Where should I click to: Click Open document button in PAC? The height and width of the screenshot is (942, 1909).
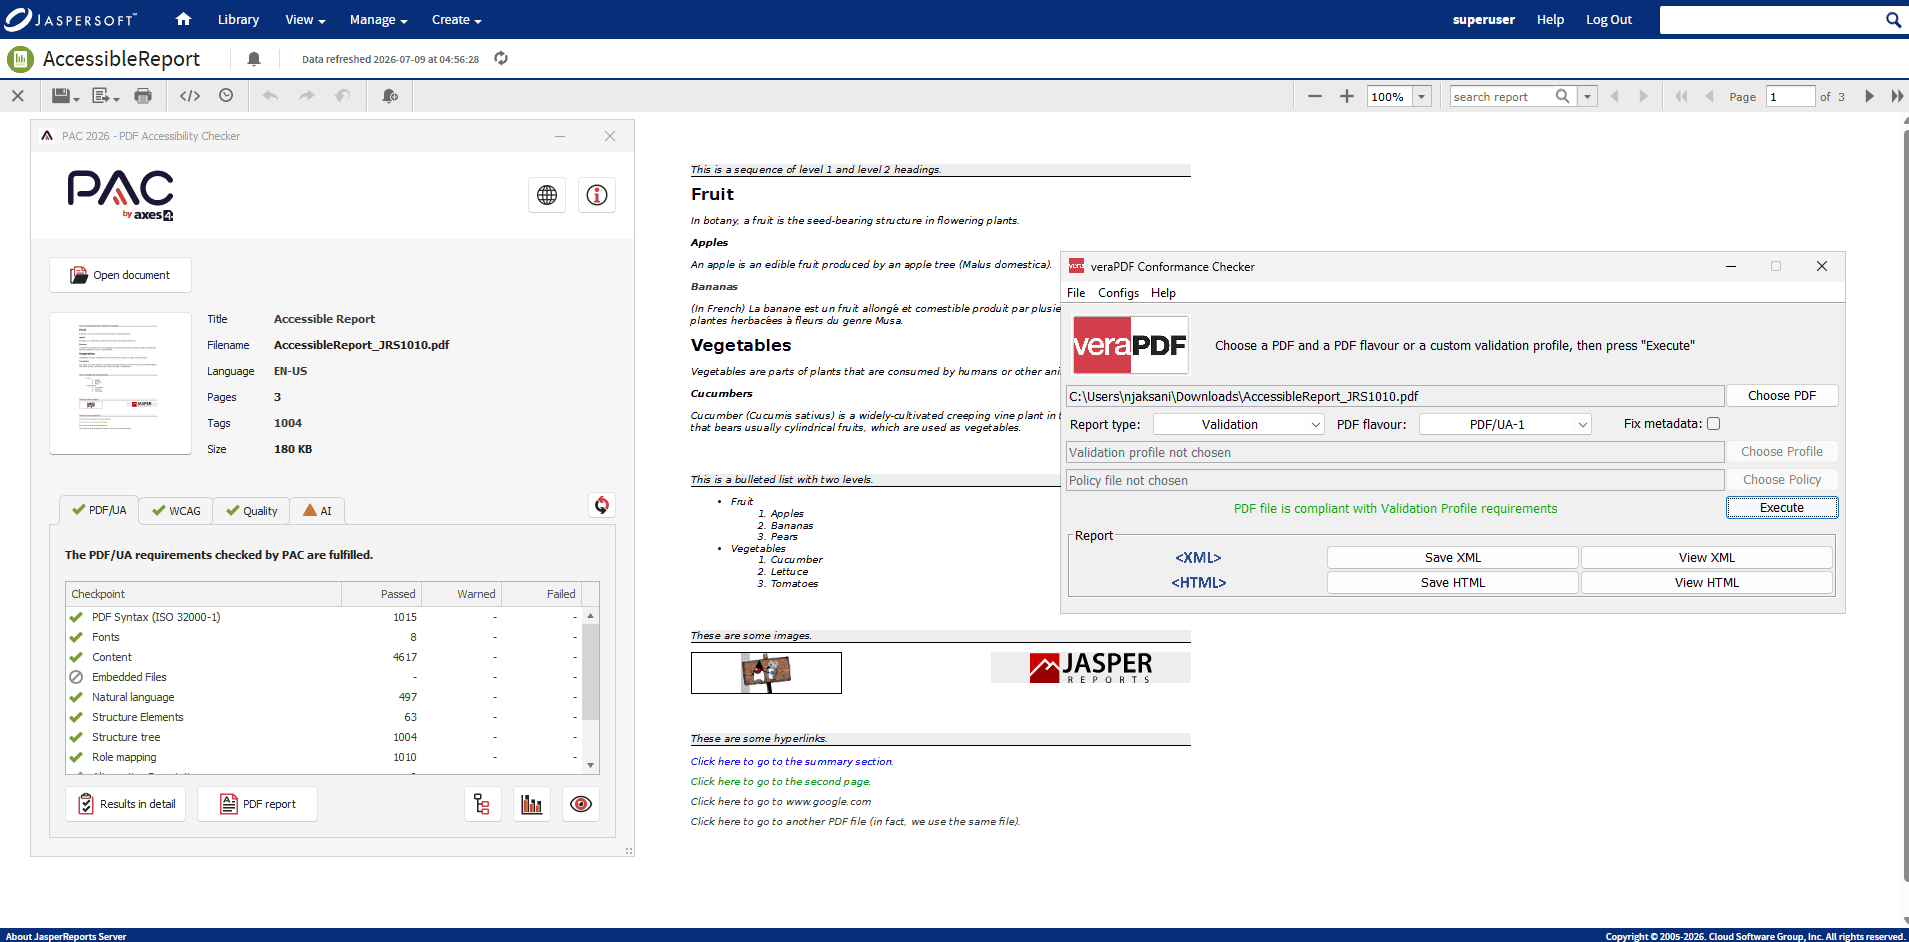120,275
